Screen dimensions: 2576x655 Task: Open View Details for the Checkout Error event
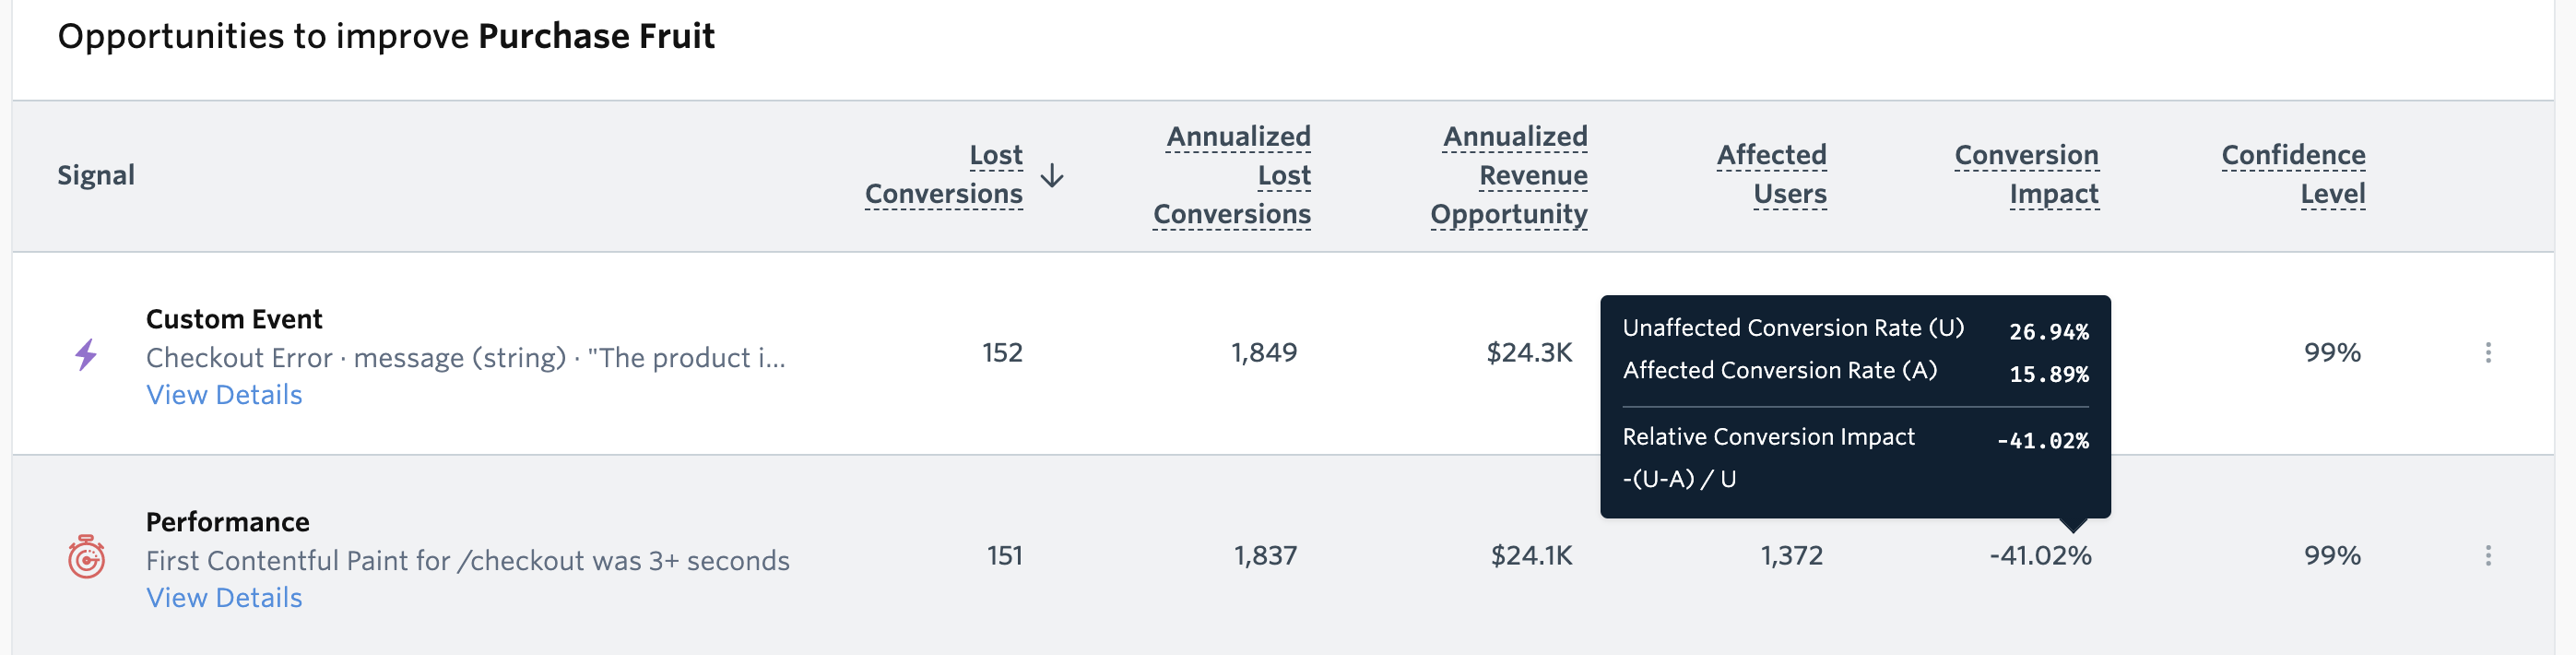(224, 395)
